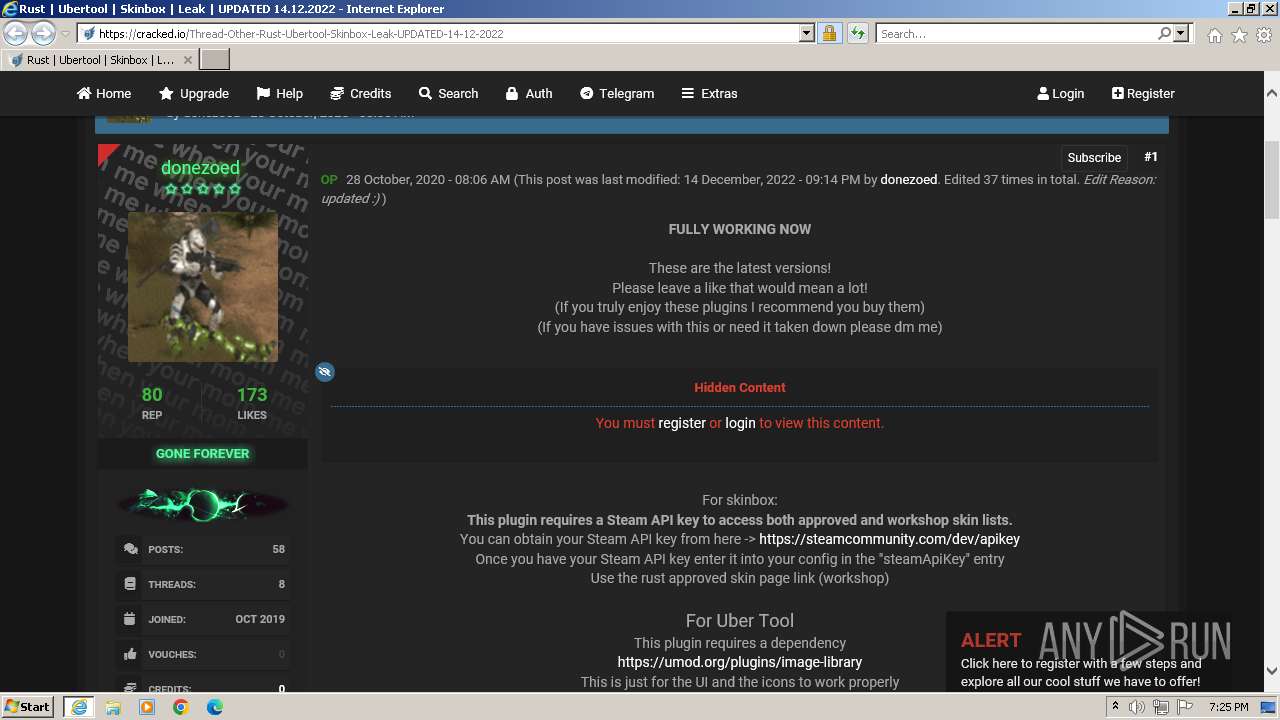This screenshot has width=1280, height=720.
Task: Click the search magnifier icon in IE search box
Action: tap(1164, 33)
